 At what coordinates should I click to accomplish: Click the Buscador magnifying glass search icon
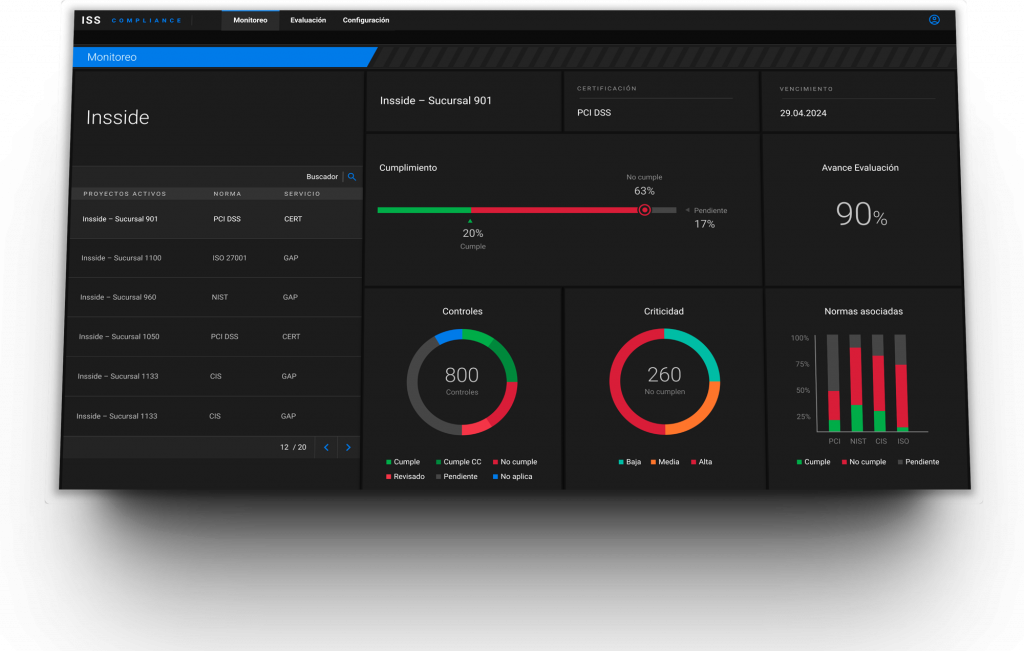(351, 176)
